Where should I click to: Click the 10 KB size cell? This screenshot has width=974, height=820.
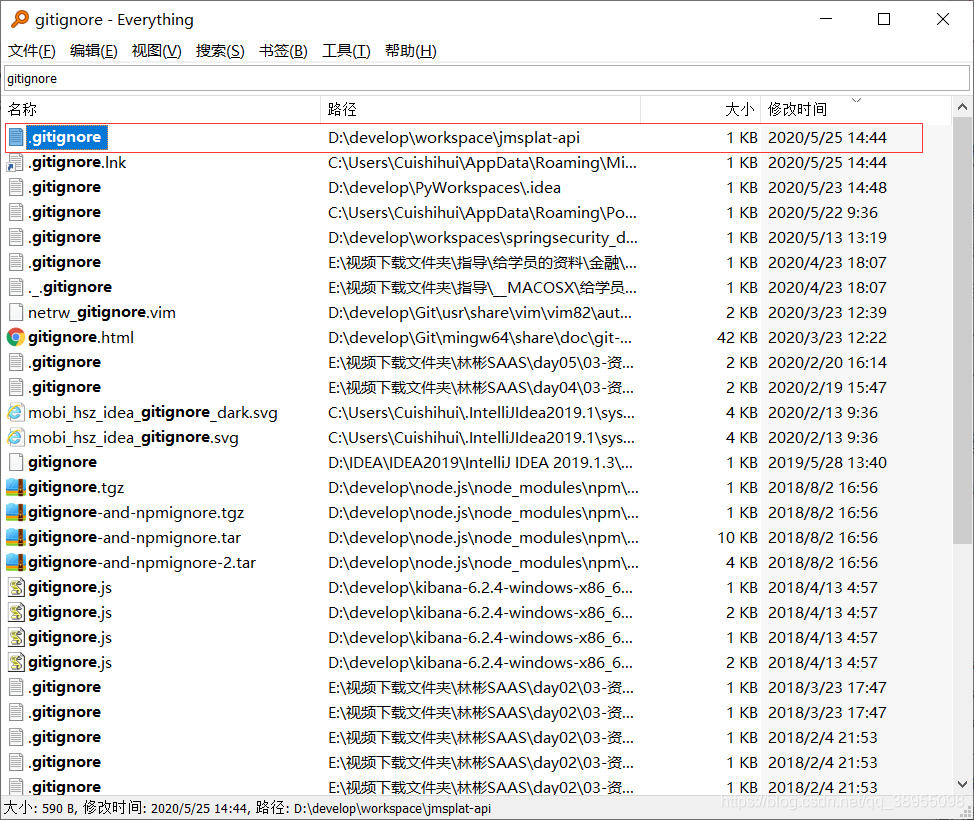737,537
